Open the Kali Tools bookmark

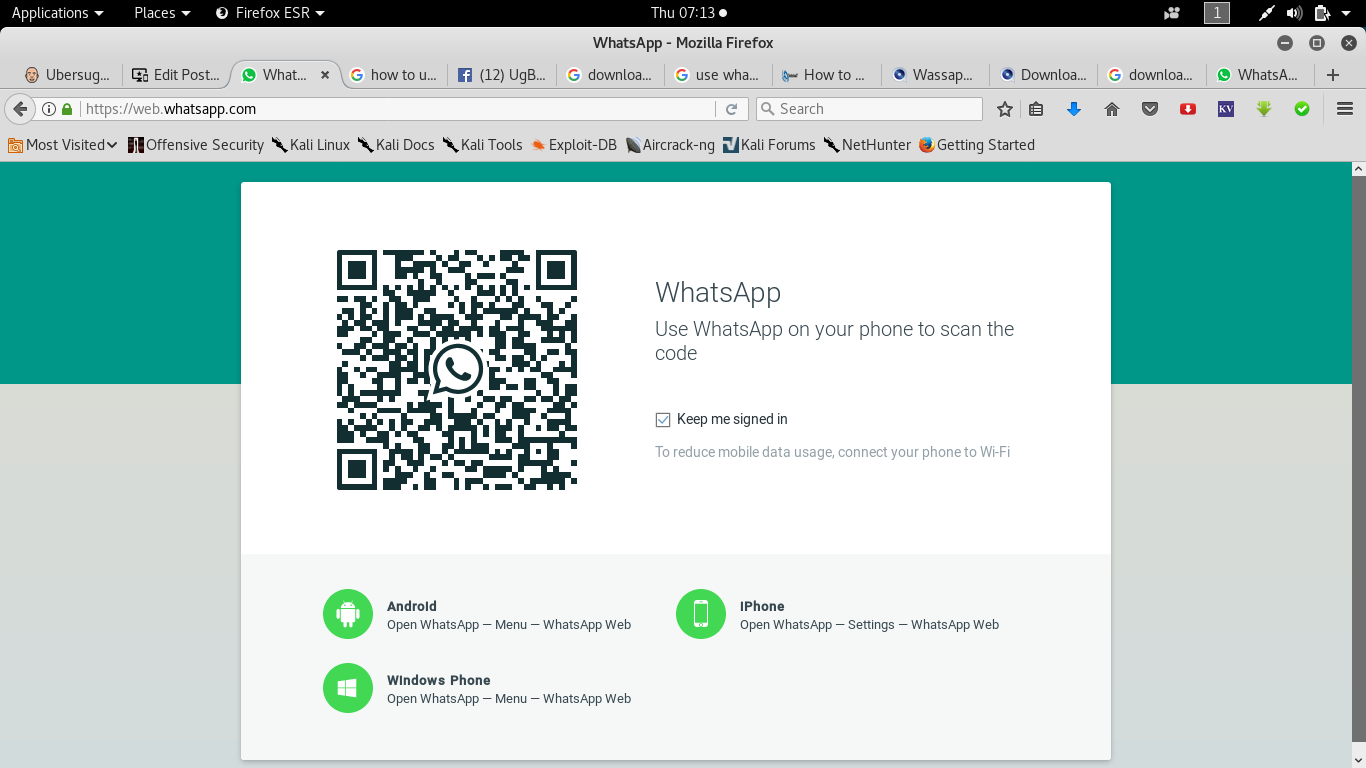coord(482,145)
